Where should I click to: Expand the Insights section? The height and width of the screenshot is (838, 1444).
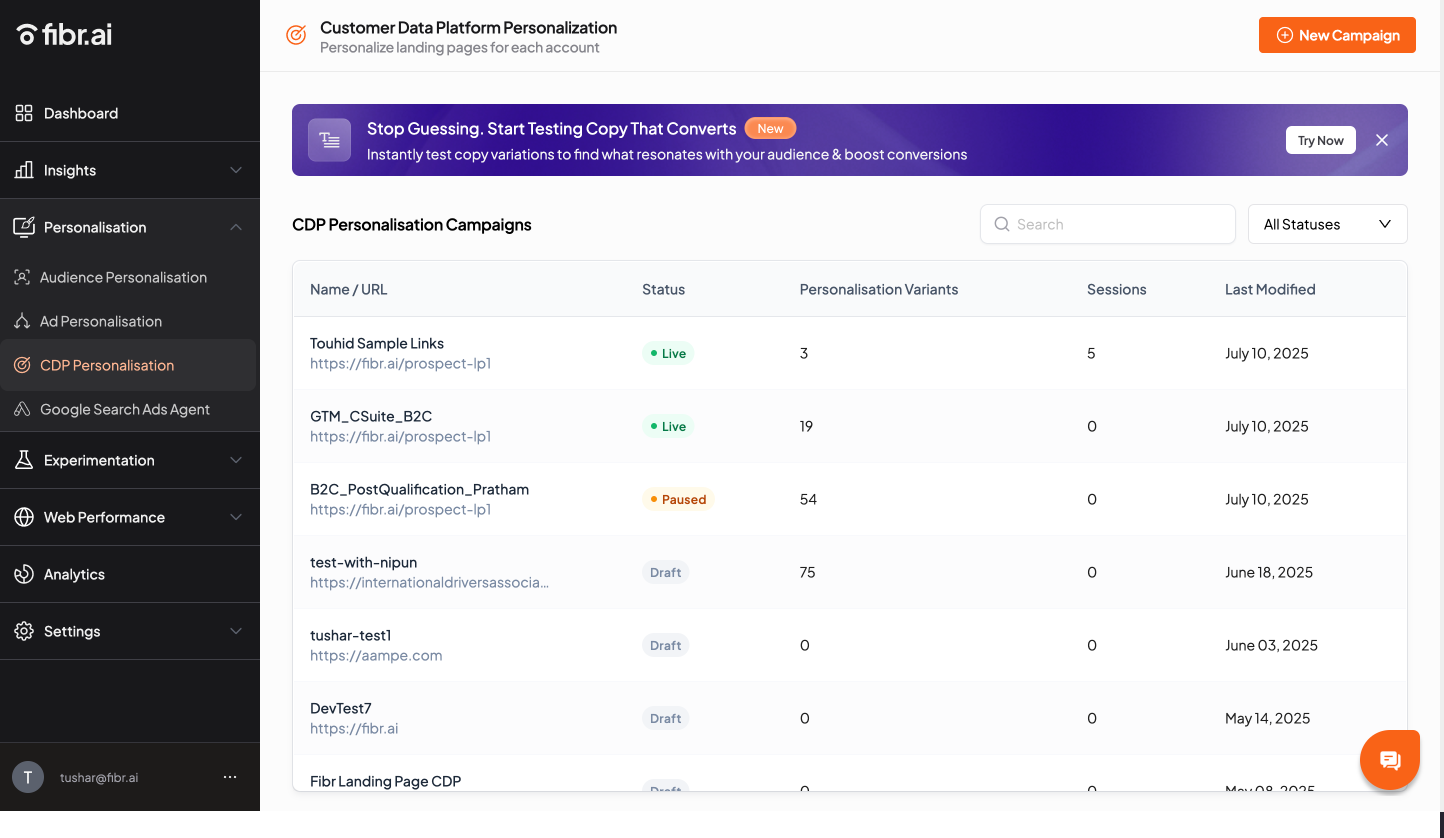236,170
